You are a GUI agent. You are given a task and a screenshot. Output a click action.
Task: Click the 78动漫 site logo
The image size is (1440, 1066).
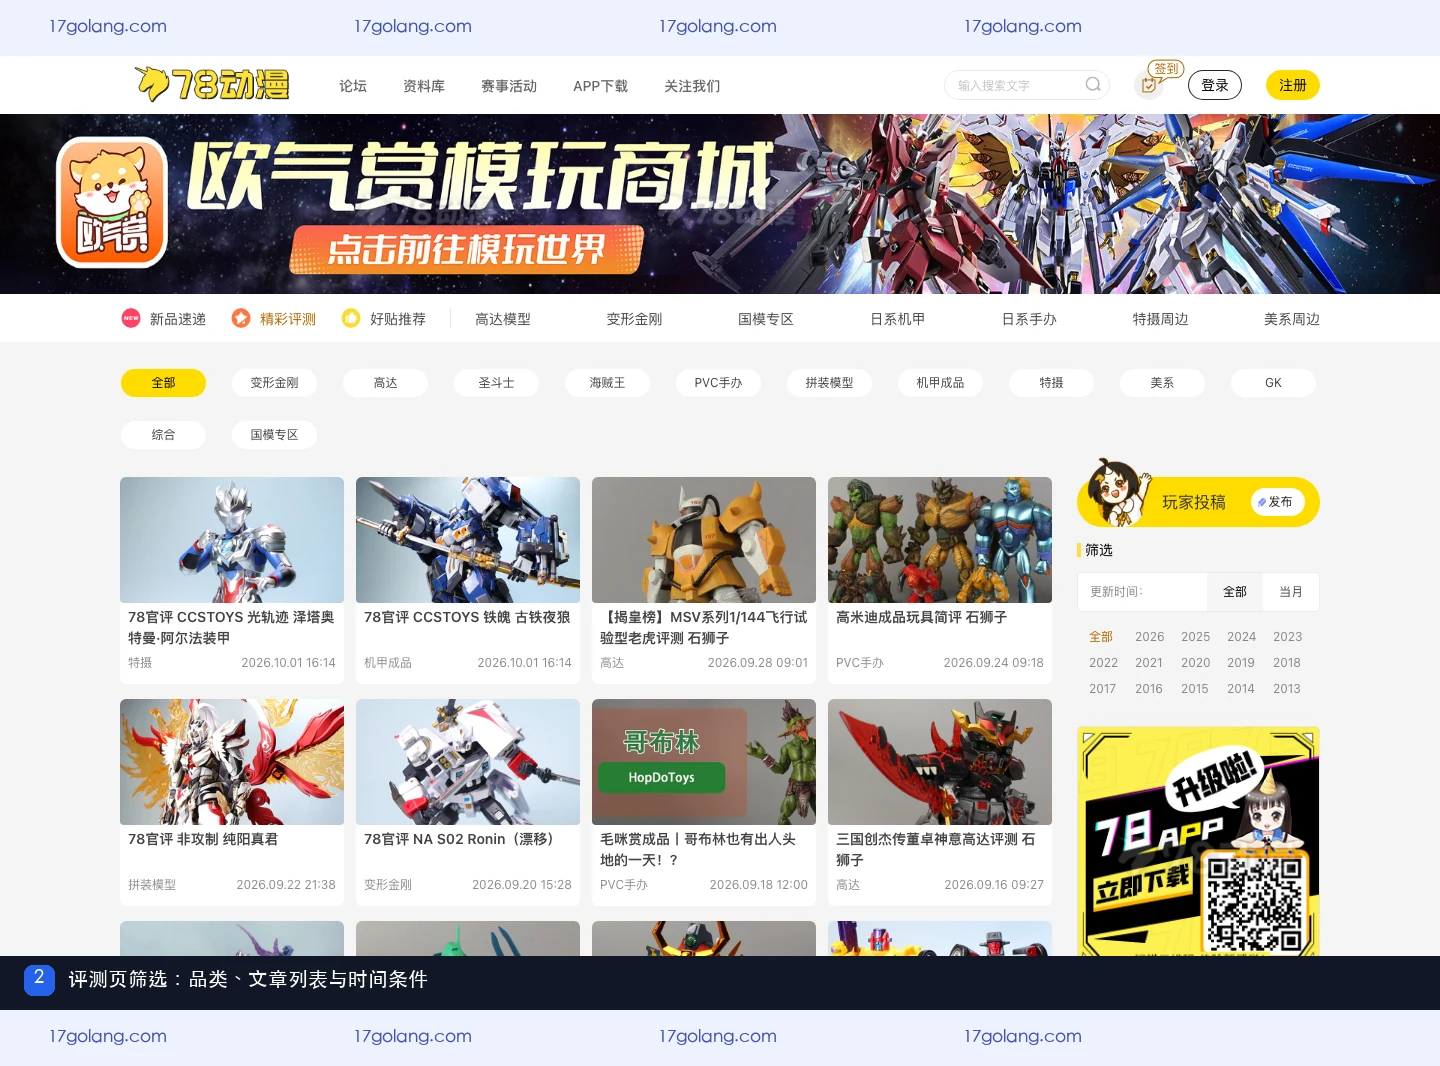pyautogui.click(x=212, y=85)
